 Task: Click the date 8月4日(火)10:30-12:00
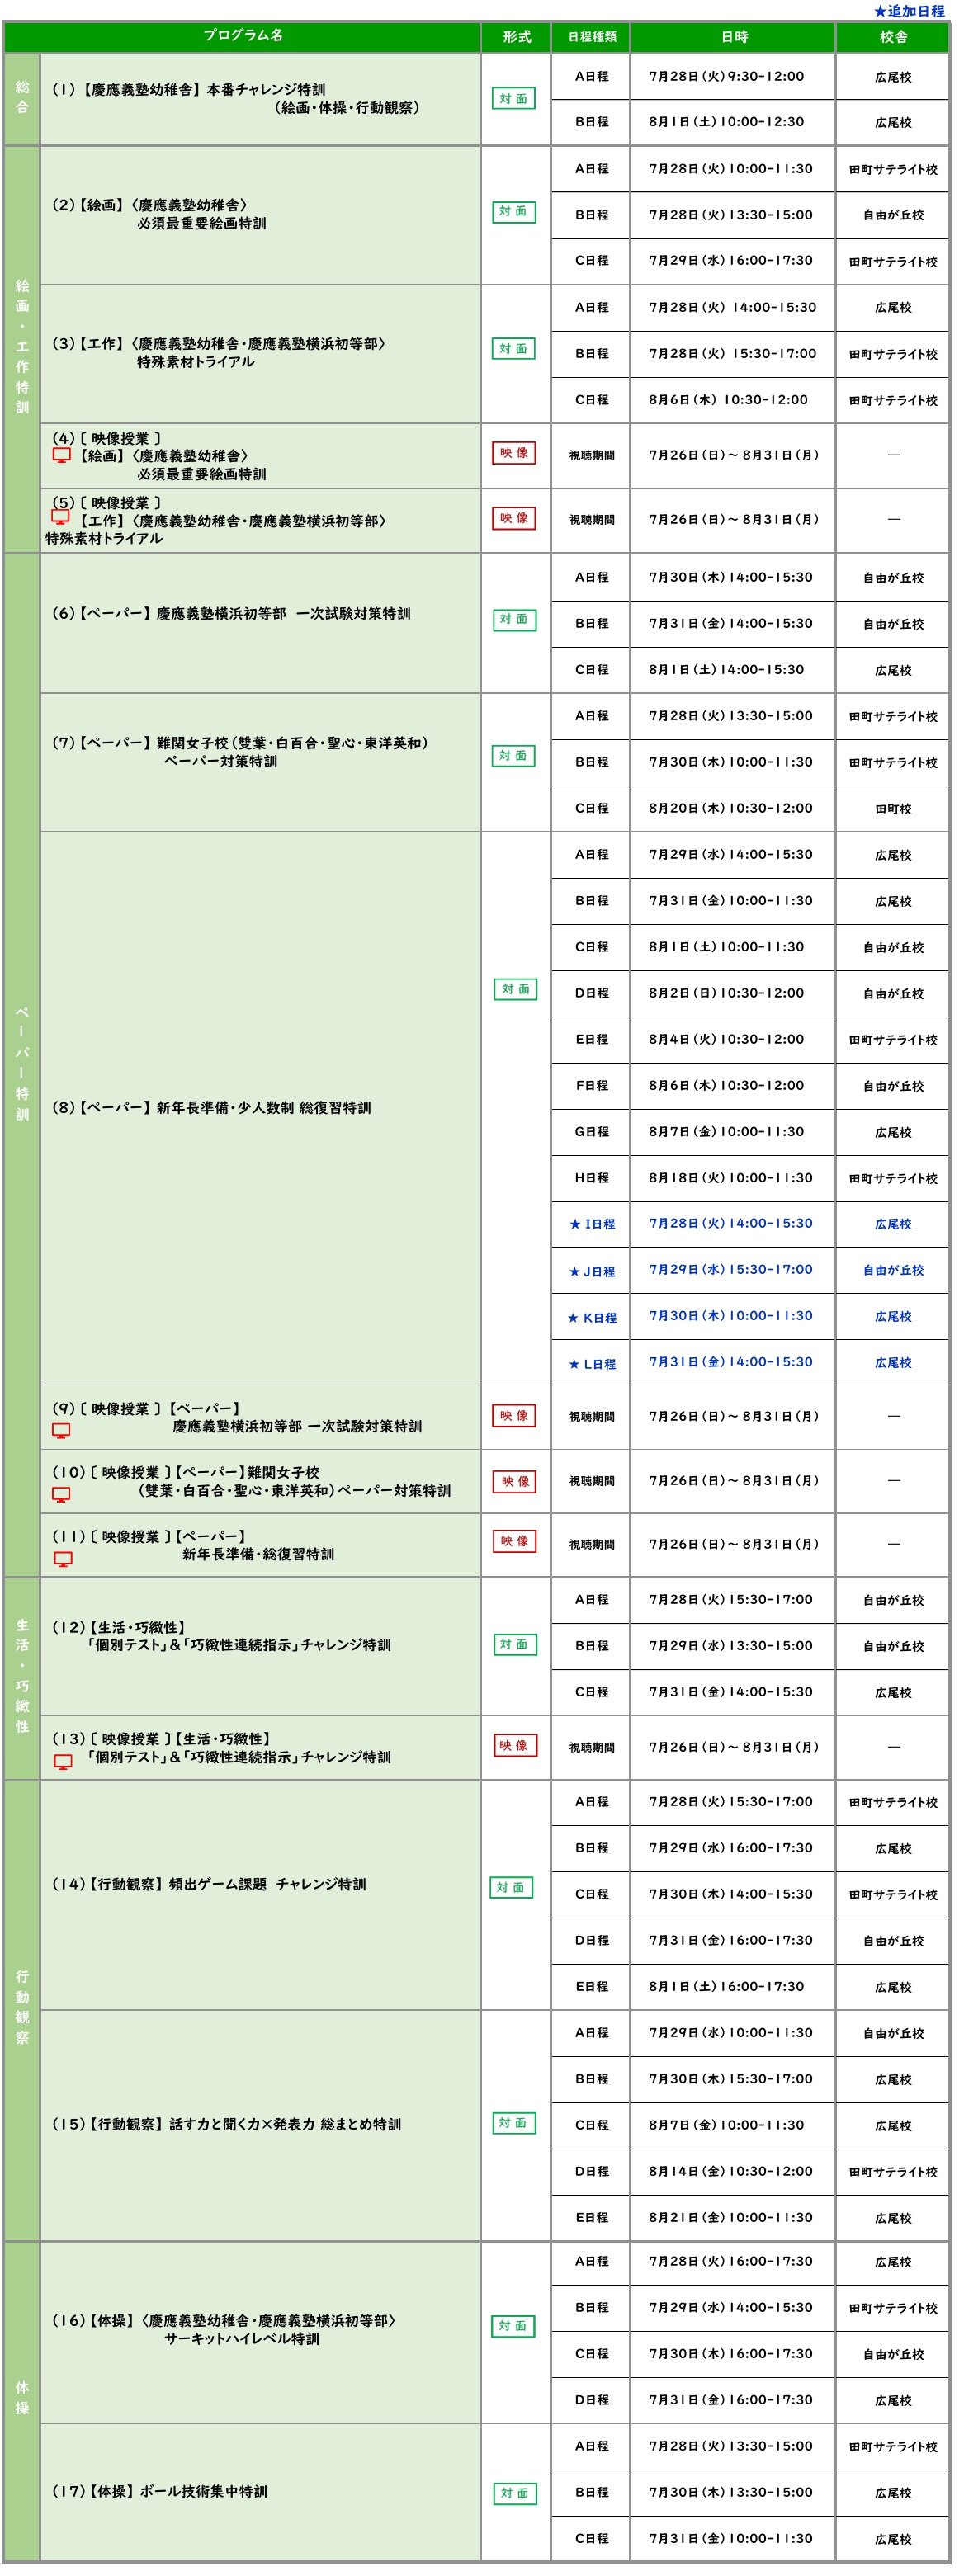click(x=726, y=1039)
